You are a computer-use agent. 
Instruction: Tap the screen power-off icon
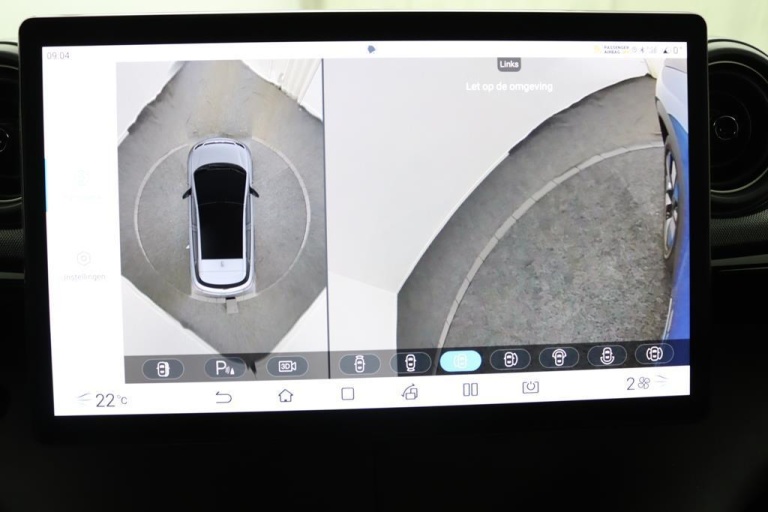(x=530, y=387)
